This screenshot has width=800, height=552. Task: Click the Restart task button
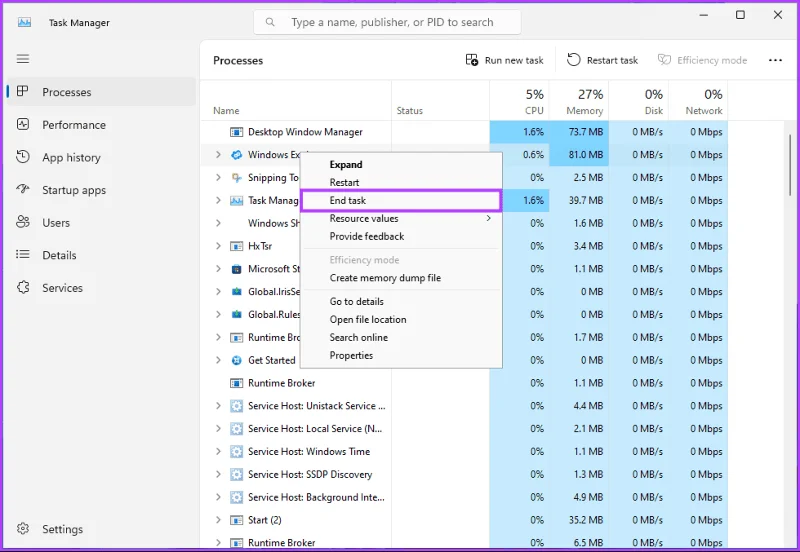[603, 60]
